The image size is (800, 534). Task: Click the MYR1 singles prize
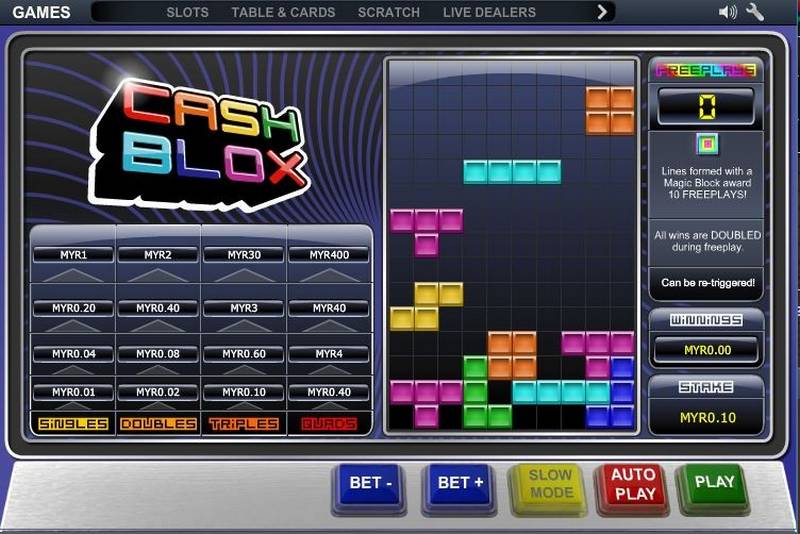pos(73,255)
